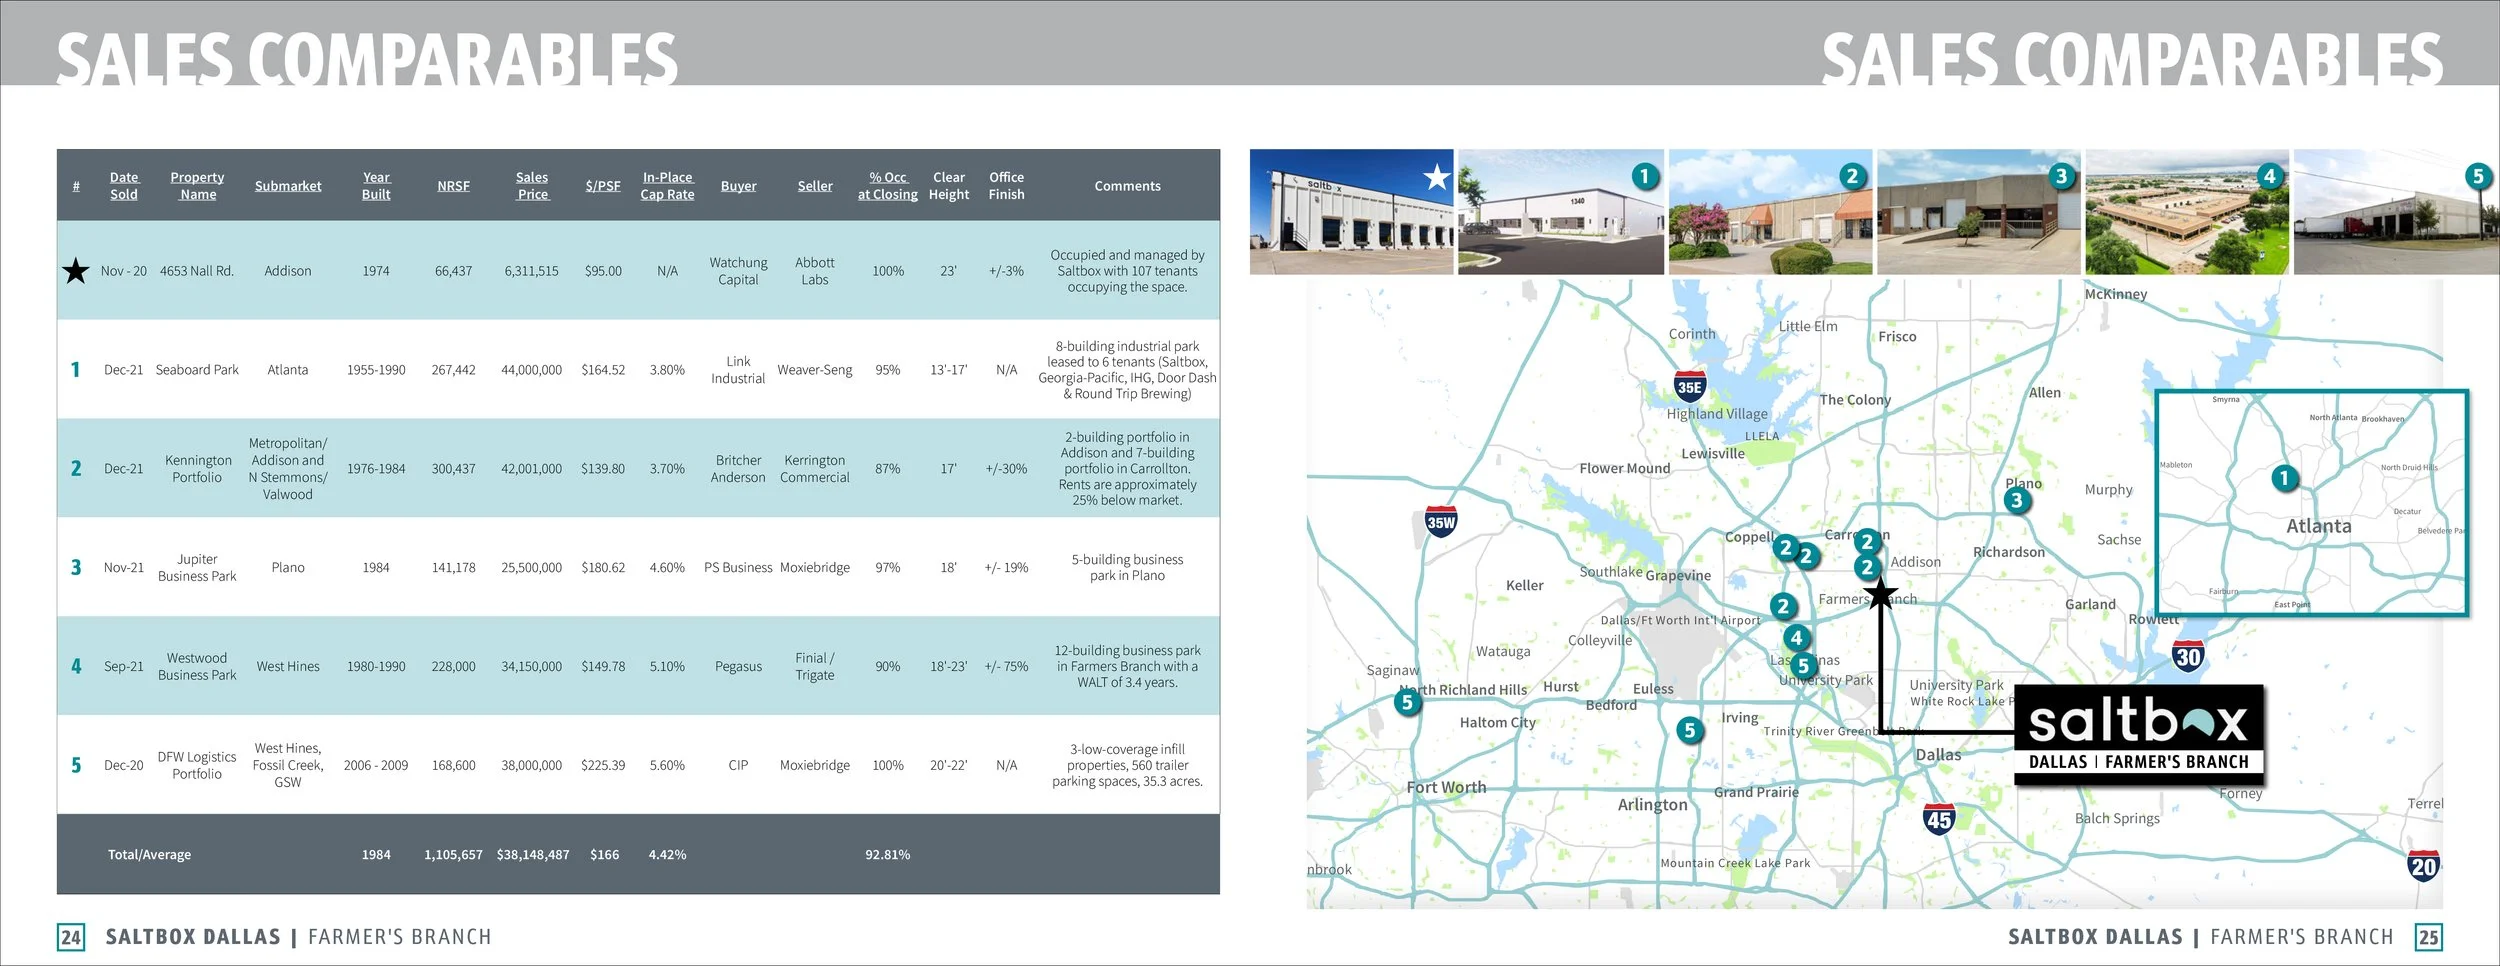Click the Total/Average row label
Screen dimensions: 2500x966
pyautogui.click(x=149, y=855)
